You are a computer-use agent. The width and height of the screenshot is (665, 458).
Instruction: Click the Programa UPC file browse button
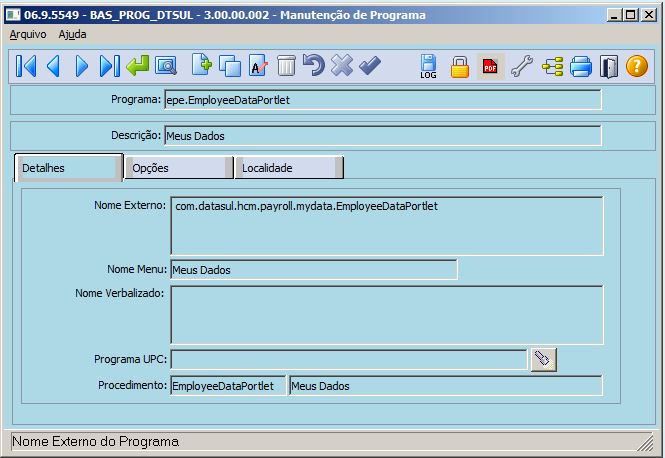(x=543, y=360)
